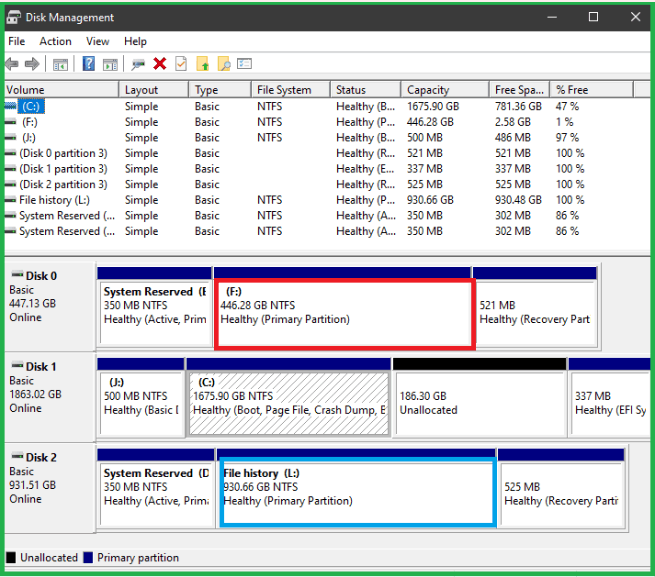Sort by the File System column header
The width and height of the screenshot is (655, 577).
(291, 90)
